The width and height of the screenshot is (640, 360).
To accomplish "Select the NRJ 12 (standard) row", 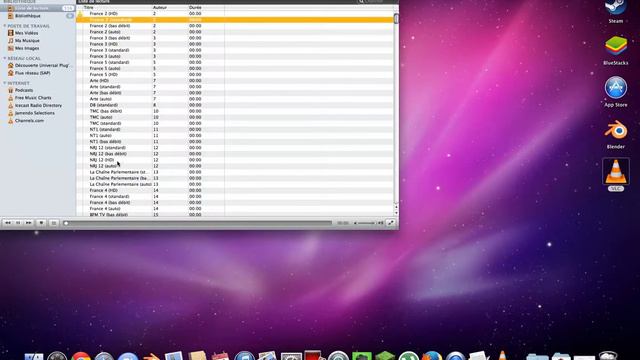I will 235,148.
